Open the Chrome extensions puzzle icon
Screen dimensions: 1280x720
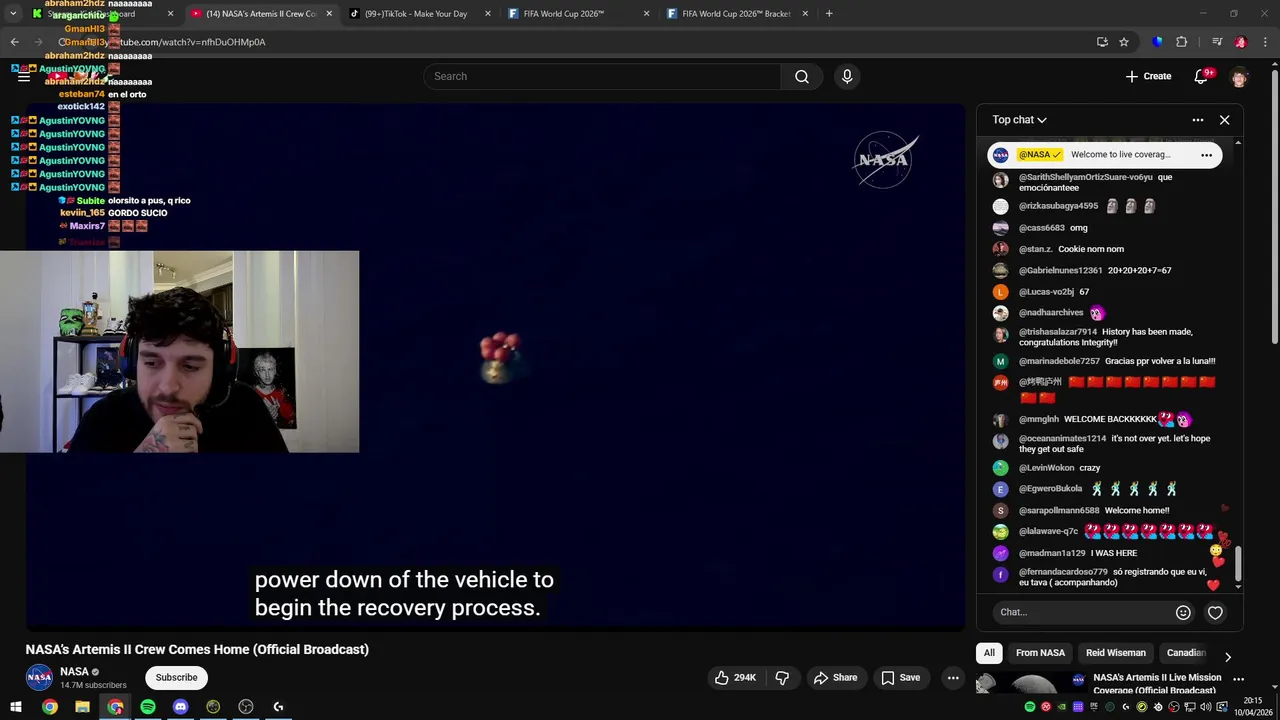point(1181,42)
